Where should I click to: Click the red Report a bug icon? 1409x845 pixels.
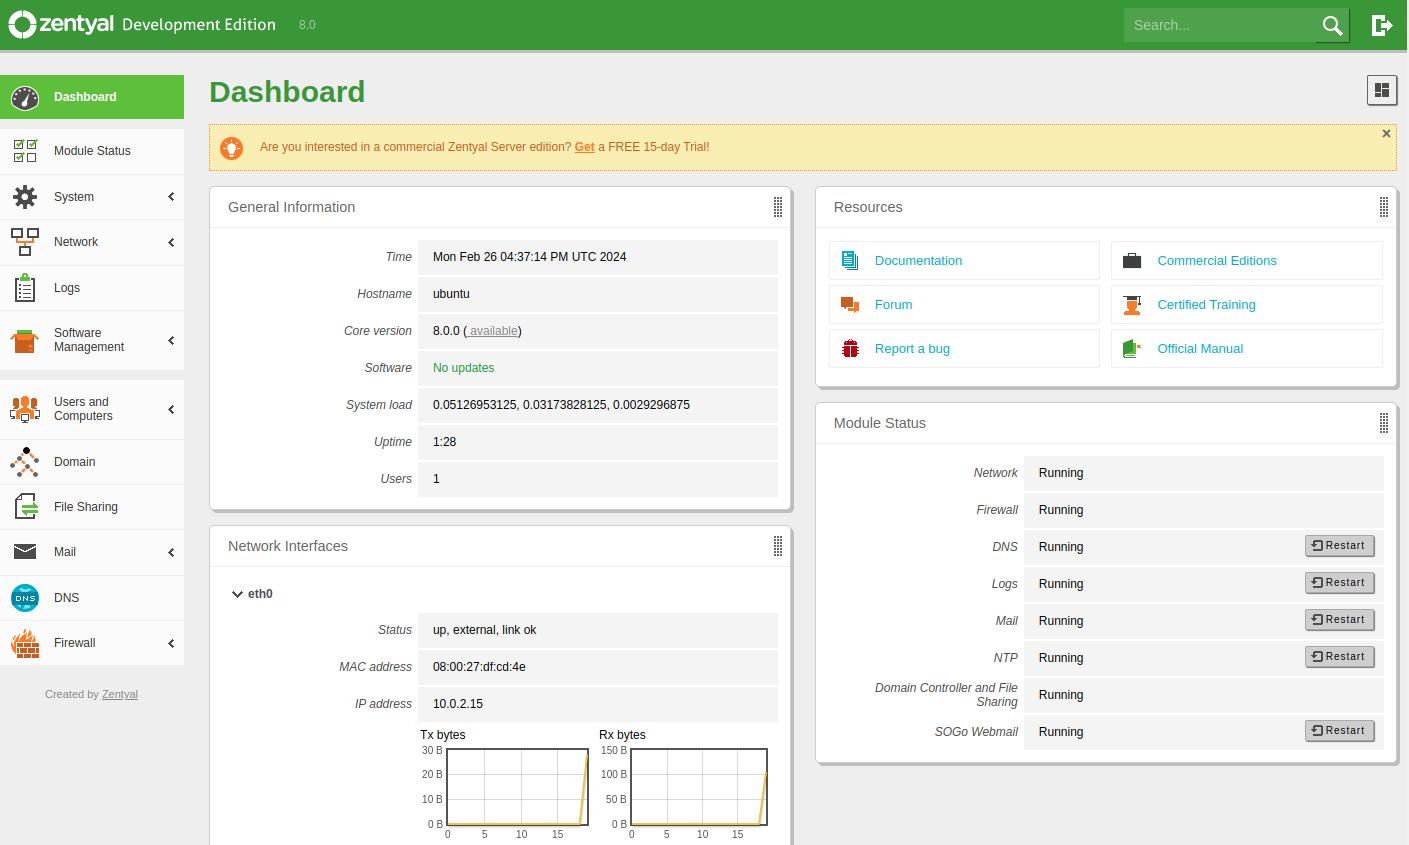[x=850, y=349]
